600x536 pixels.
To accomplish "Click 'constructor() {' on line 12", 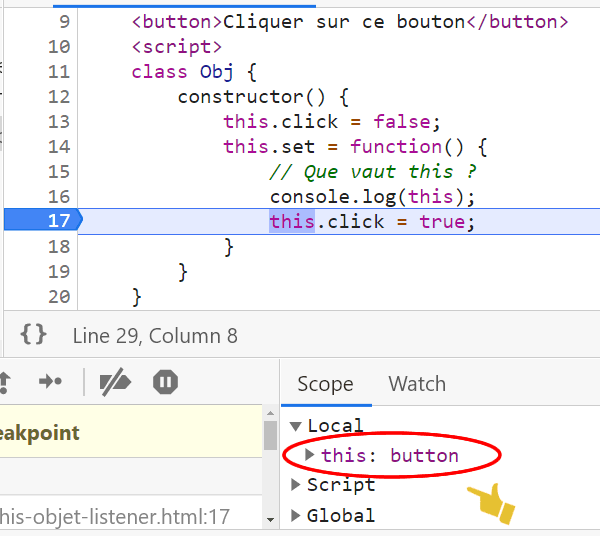I will click(x=263, y=97).
